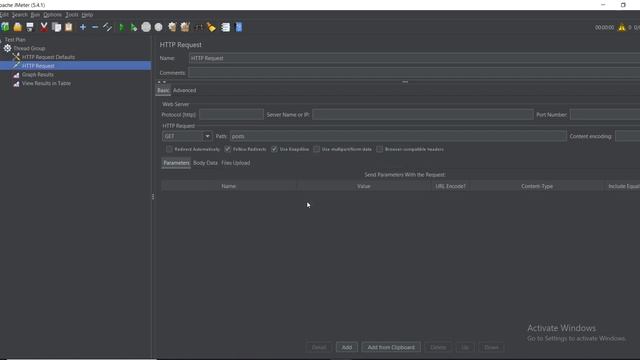Click the HTTP Request Defaults wrench icon
This screenshot has width=640, height=360.
16,57
